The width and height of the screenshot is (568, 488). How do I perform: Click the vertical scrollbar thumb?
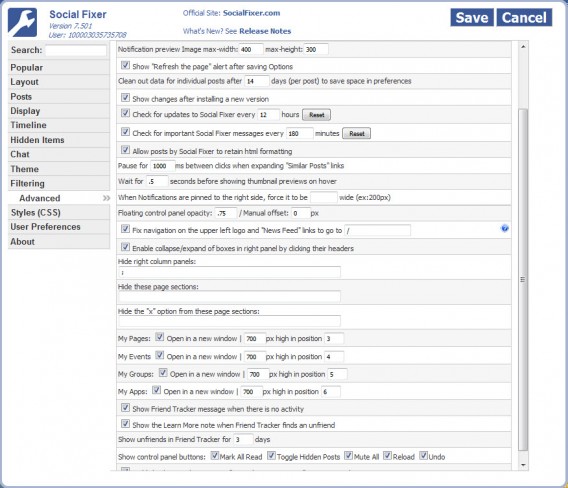(523, 280)
